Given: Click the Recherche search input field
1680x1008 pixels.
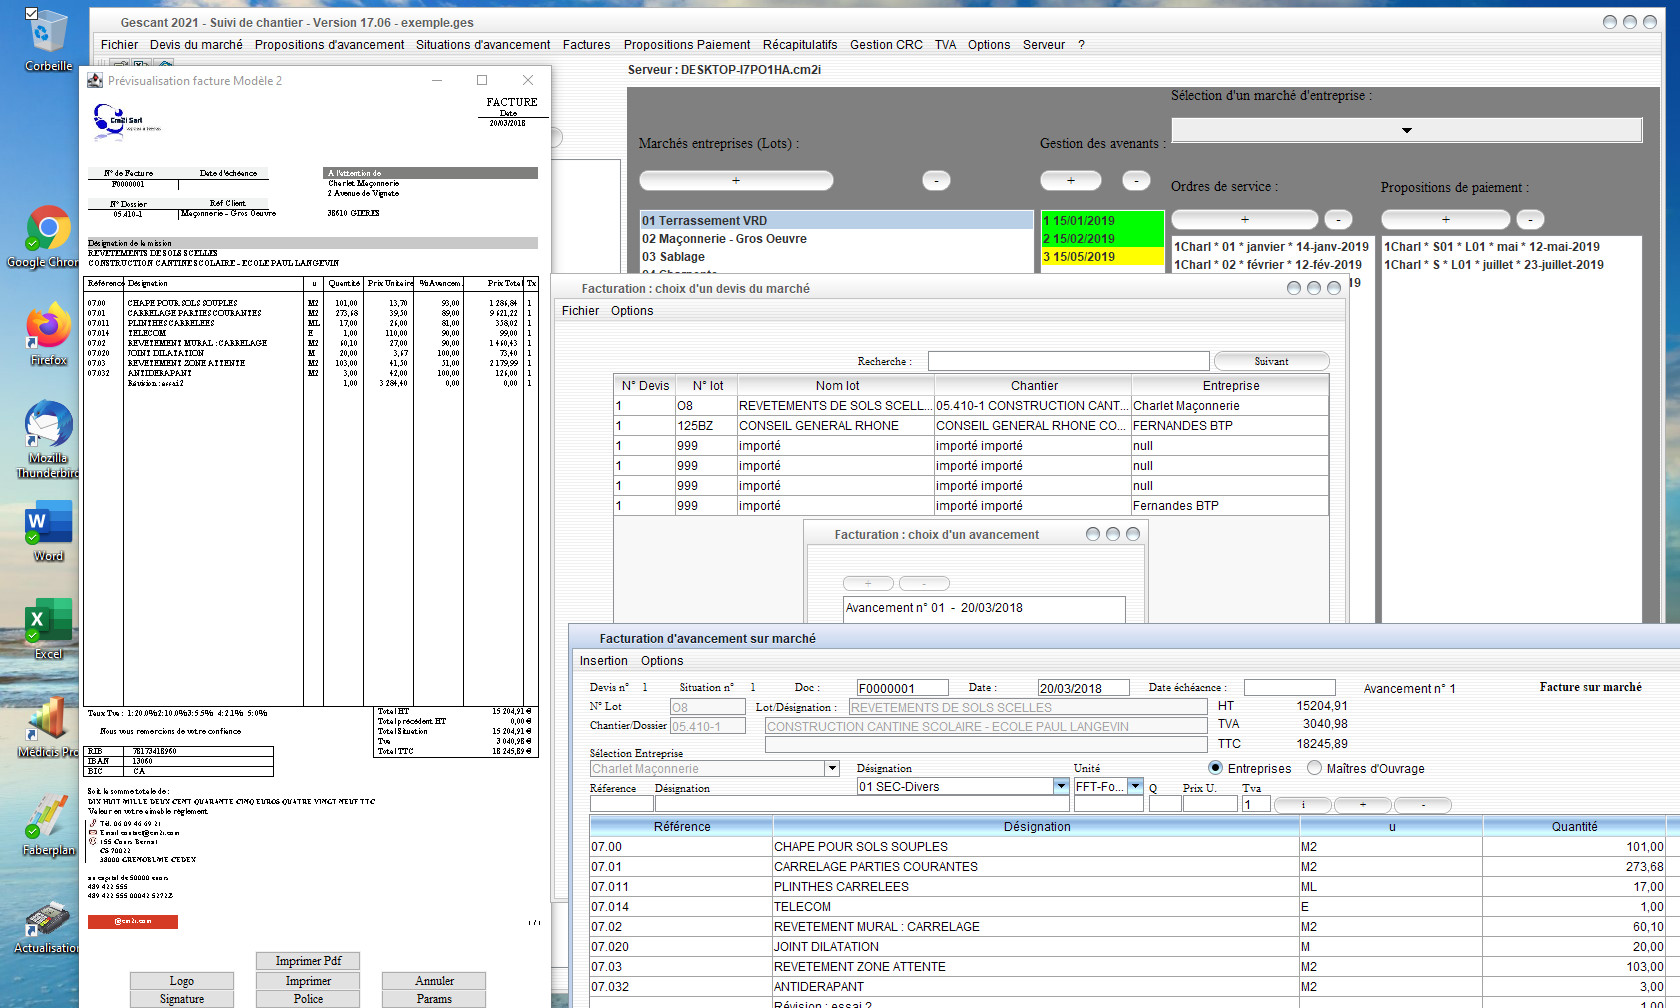Looking at the screenshot, I should (1068, 361).
